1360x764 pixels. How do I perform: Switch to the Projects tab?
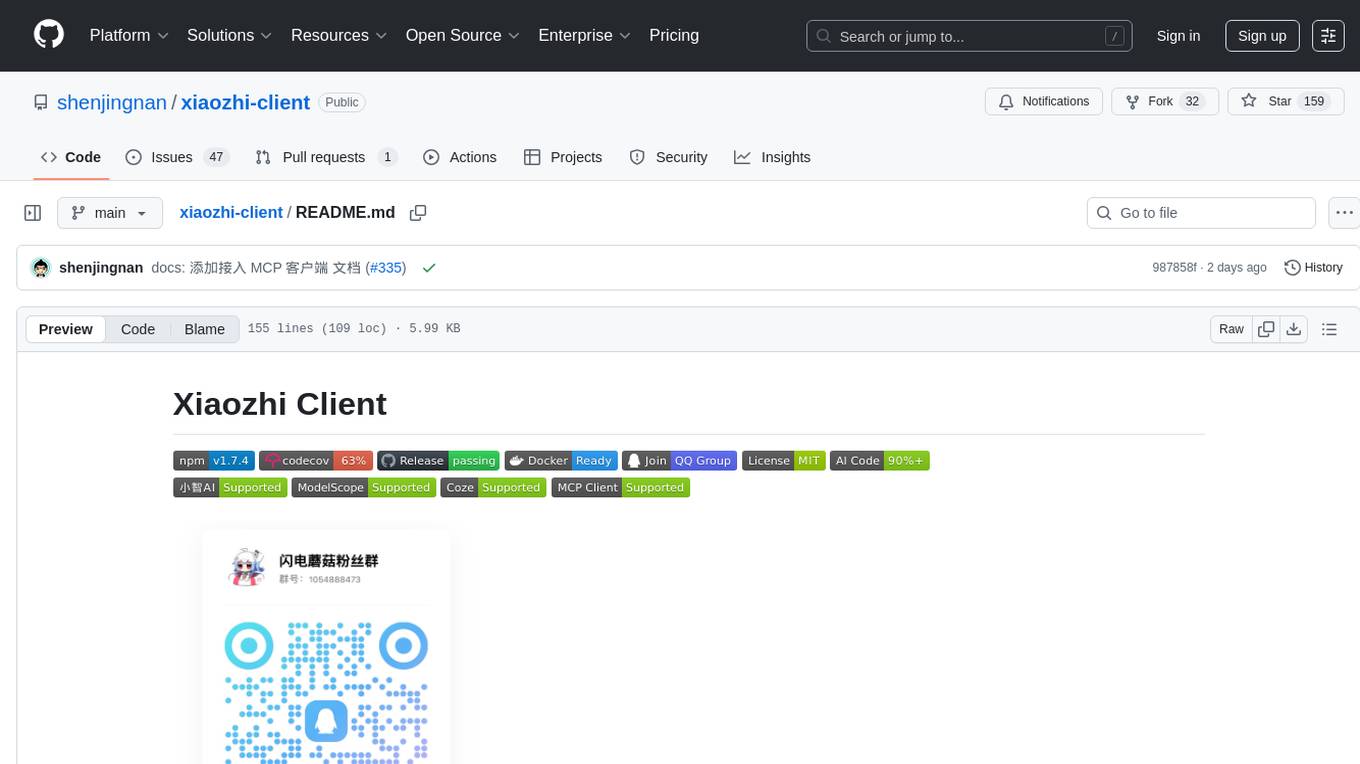tap(563, 157)
